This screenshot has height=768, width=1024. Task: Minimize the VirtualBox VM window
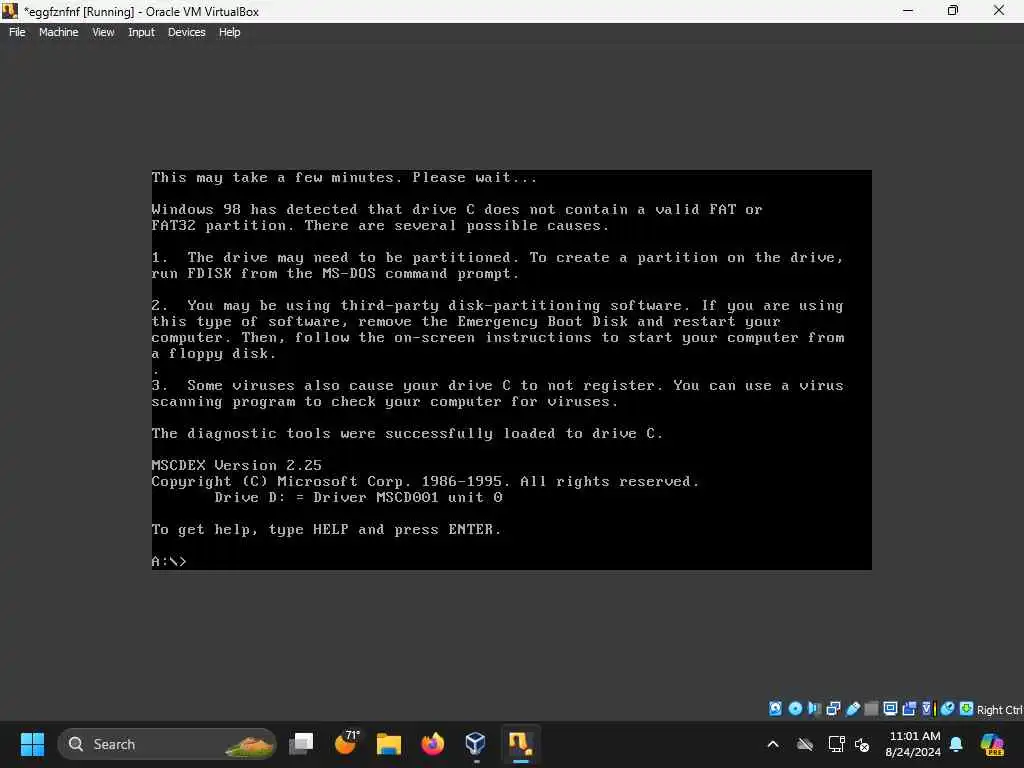[908, 10]
